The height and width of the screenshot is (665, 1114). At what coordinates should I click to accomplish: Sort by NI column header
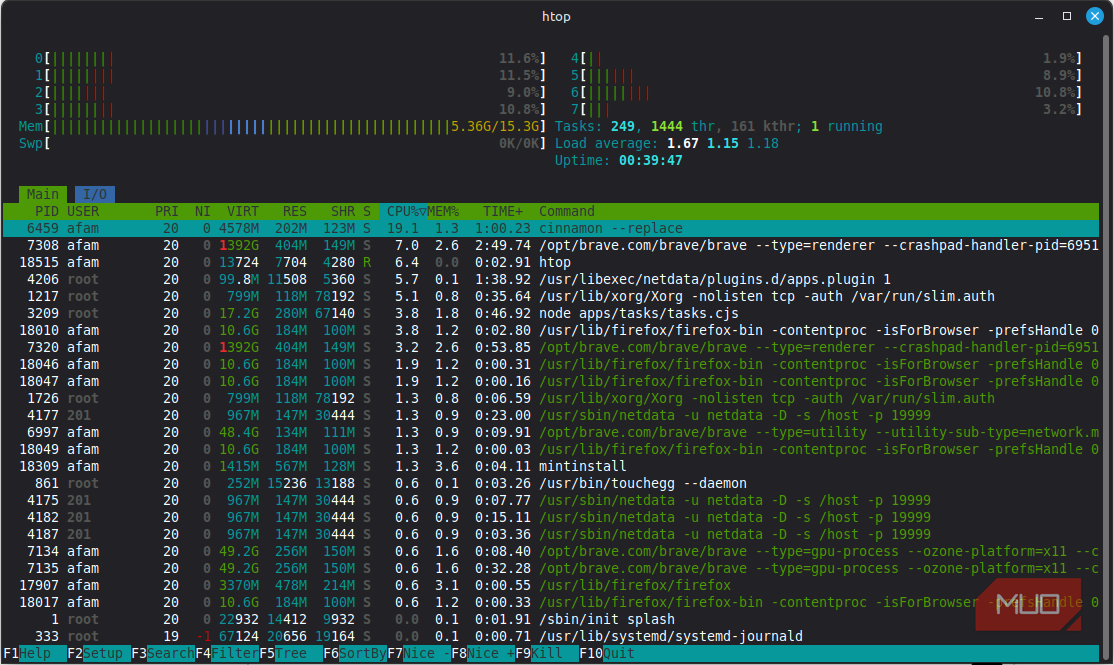pos(202,211)
